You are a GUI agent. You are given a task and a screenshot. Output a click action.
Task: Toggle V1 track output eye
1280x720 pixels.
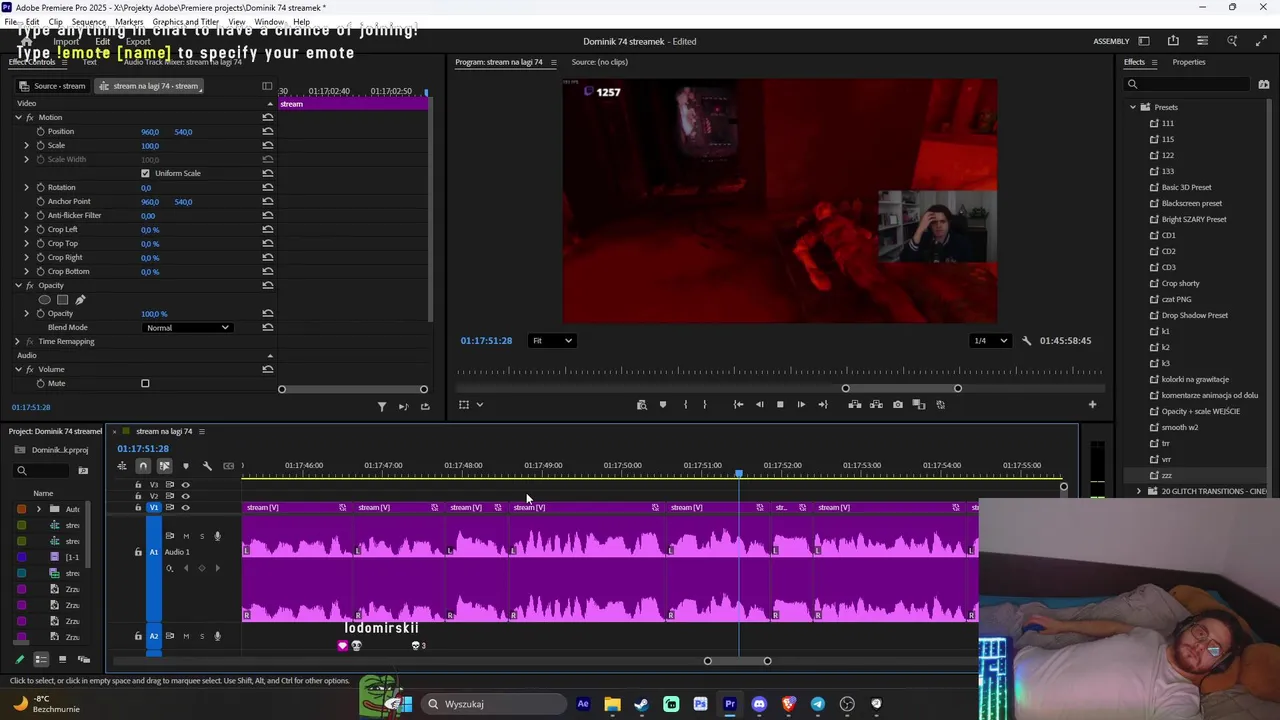[x=185, y=508]
